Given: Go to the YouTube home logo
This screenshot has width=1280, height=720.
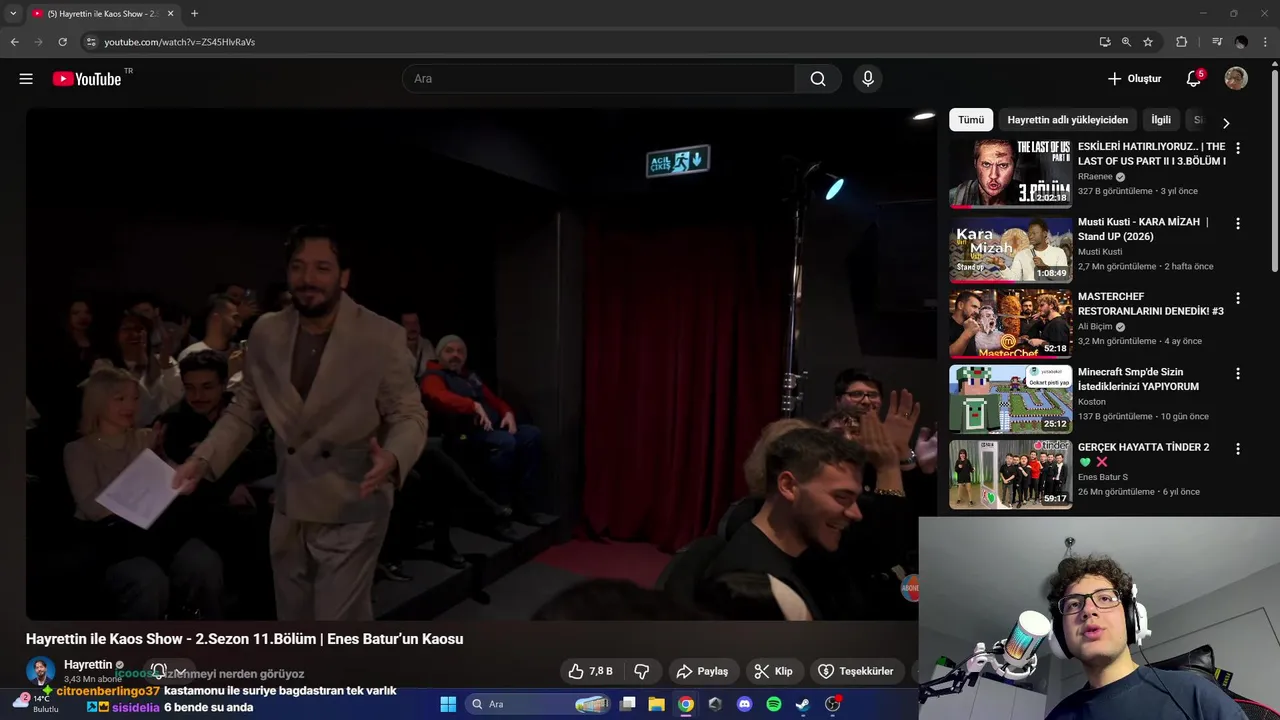Looking at the screenshot, I should coord(87,79).
